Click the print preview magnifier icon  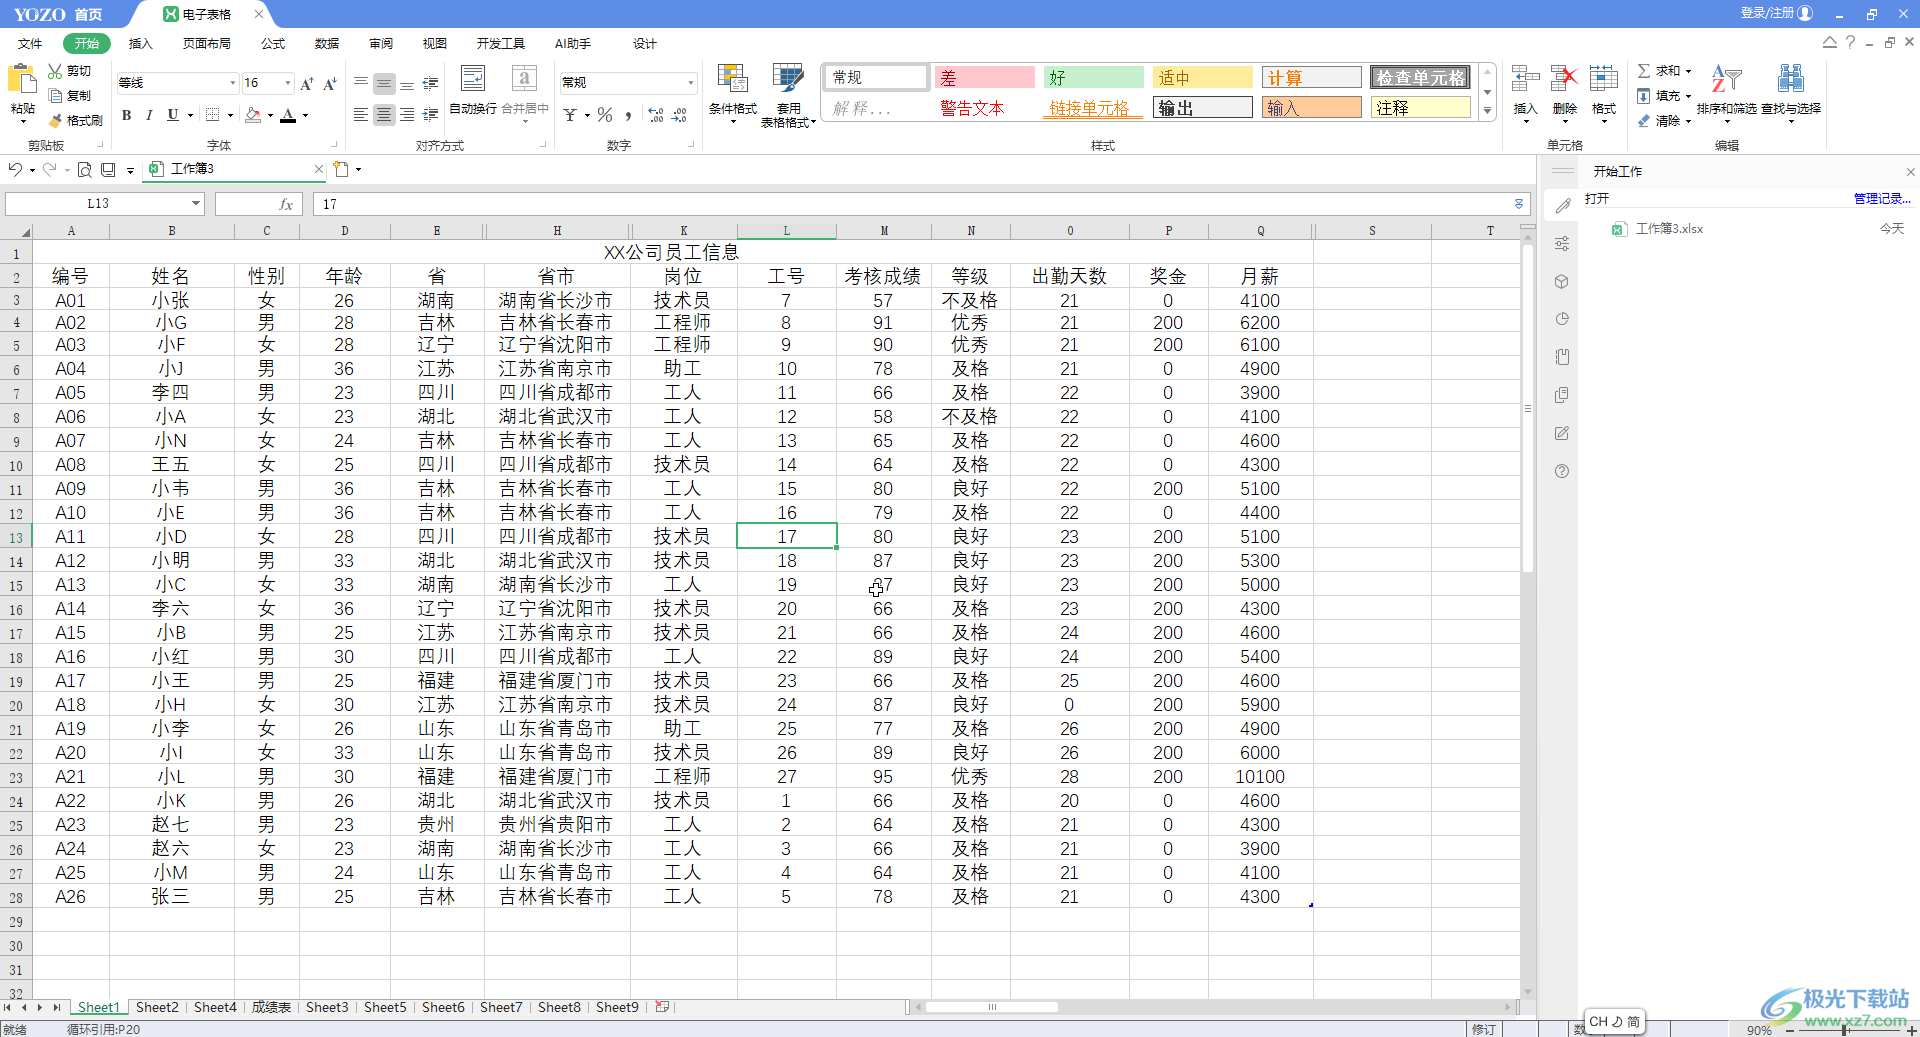(x=85, y=169)
